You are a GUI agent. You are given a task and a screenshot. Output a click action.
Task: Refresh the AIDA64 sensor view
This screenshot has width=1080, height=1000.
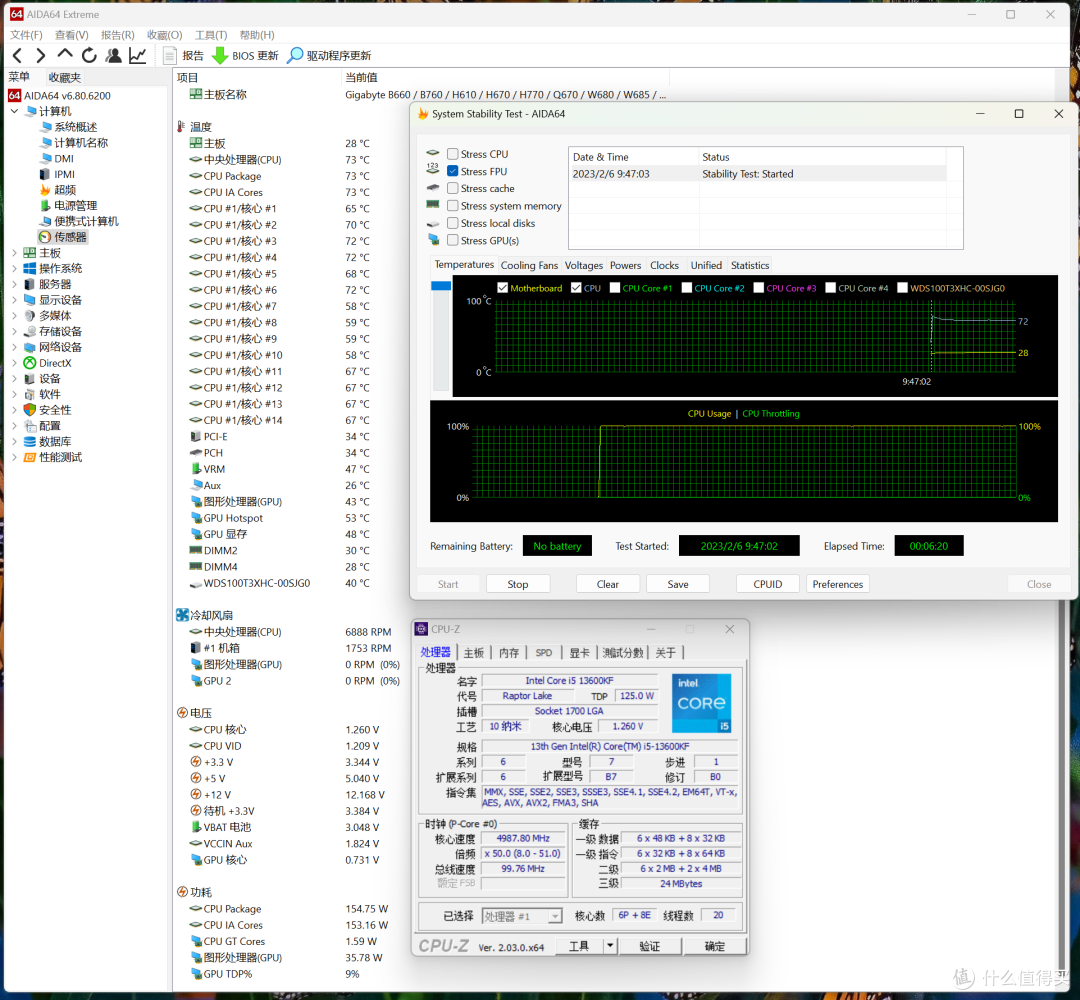(90, 55)
